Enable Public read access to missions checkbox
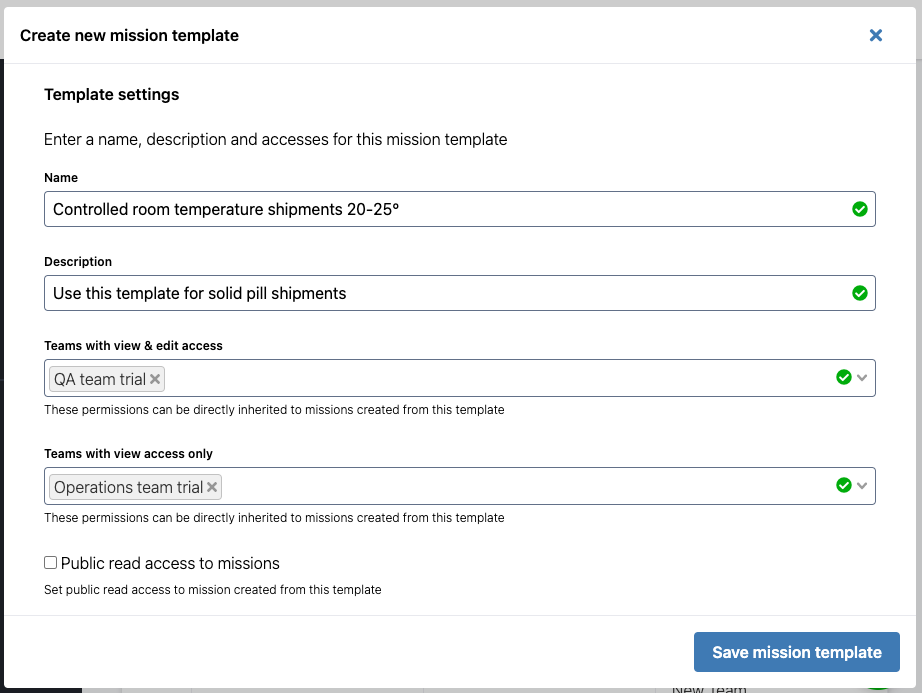Image resolution: width=922 pixels, height=693 pixels. coord(51,563)
